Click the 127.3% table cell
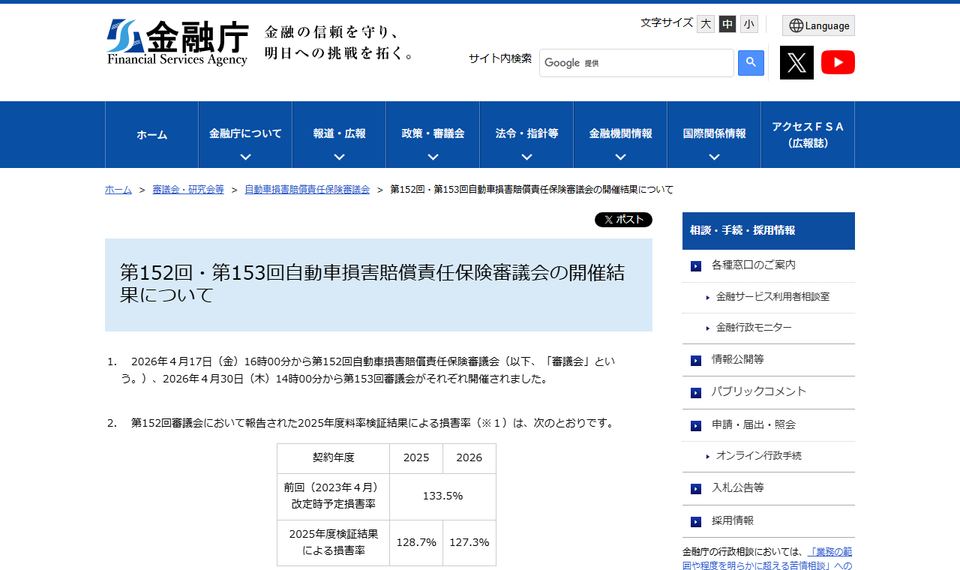This screenshot has width=960, height=570. pyautogui.click(x=469, y=542)
